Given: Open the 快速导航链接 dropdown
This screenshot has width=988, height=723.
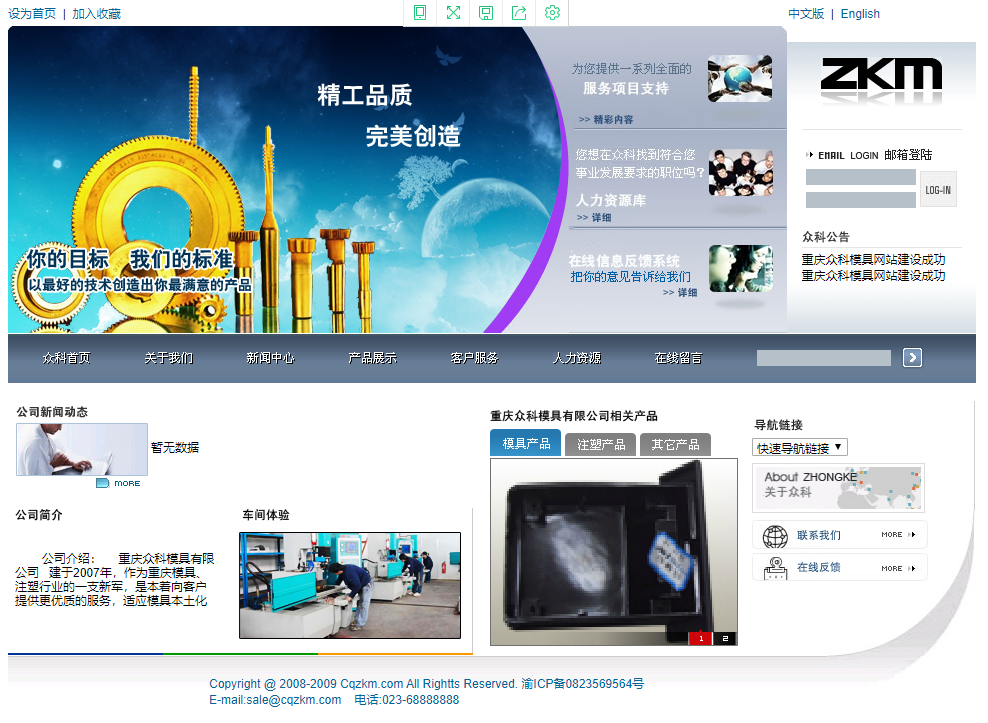Looking at the screenshot, I should [x=800, y=448].
